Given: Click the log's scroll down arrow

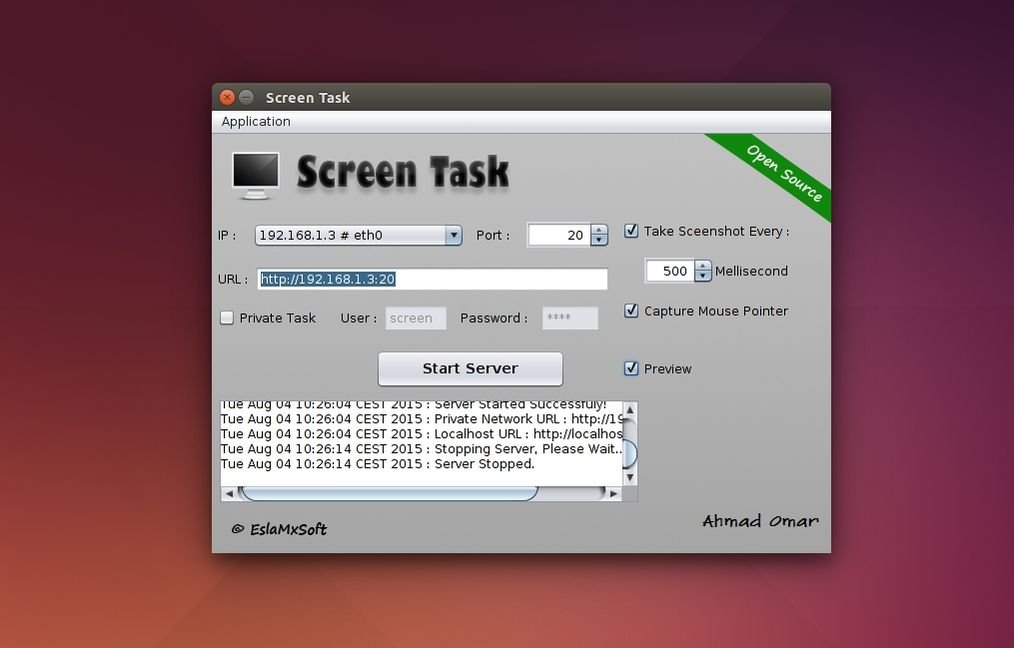Looking at the screenshot, I should pyautogui.click(x=629, y=478).
